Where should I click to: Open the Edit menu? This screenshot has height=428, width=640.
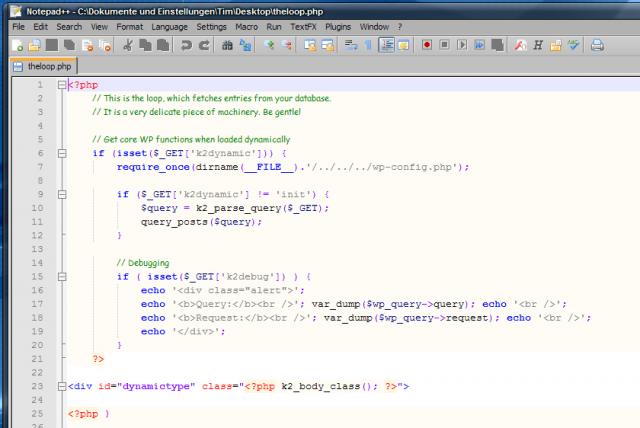tap(40, 27)
